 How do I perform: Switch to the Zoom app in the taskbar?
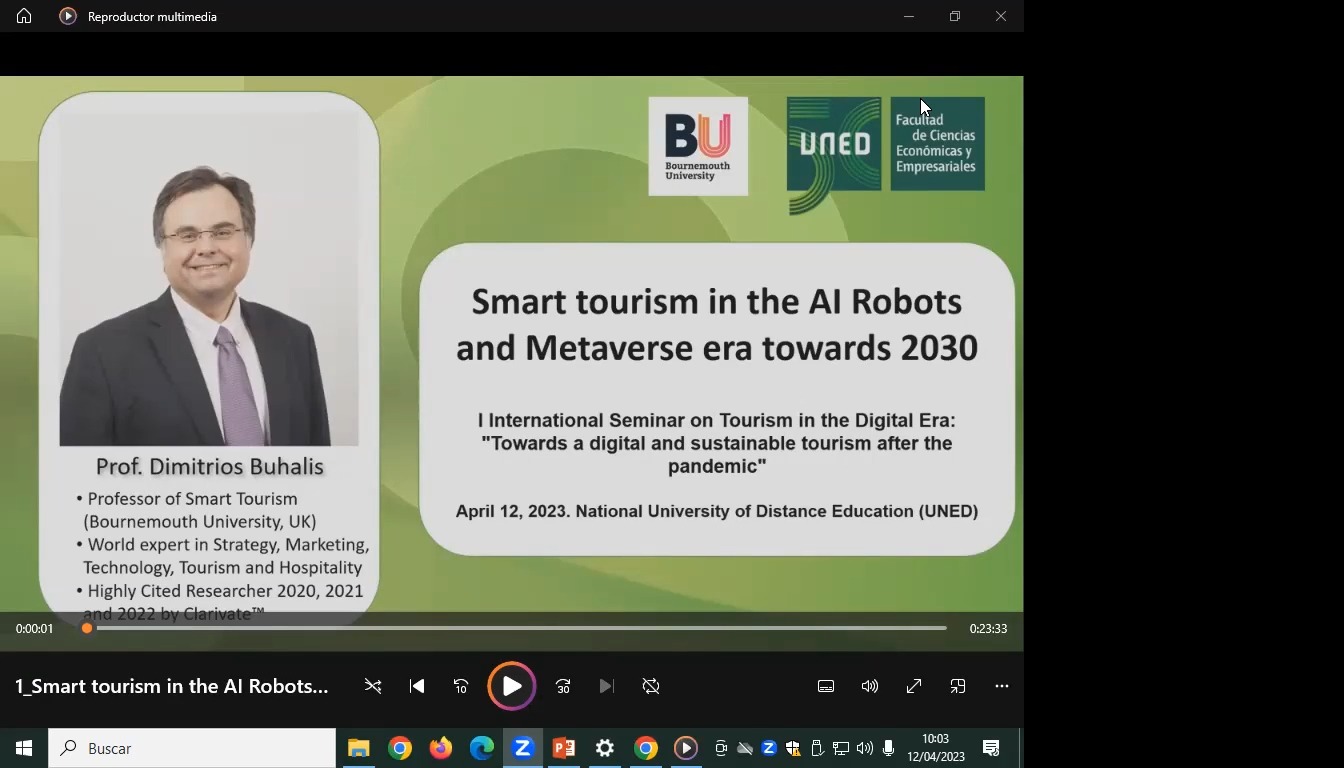click(523, 748)
